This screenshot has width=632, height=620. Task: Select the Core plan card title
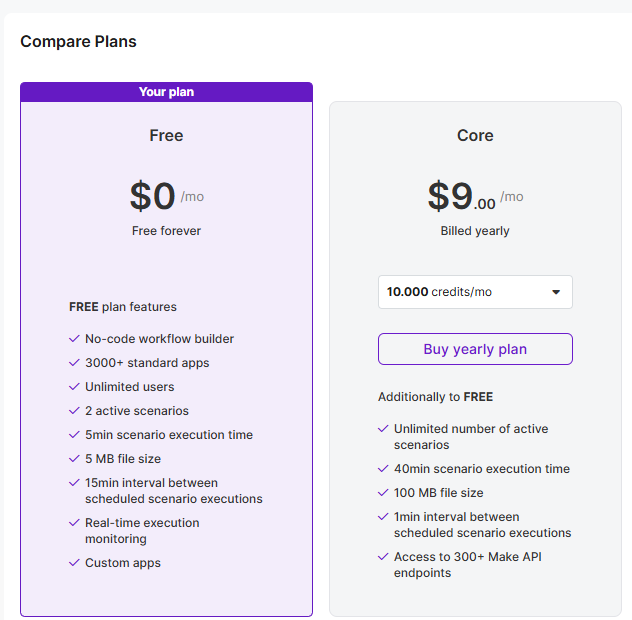(475, 136)
